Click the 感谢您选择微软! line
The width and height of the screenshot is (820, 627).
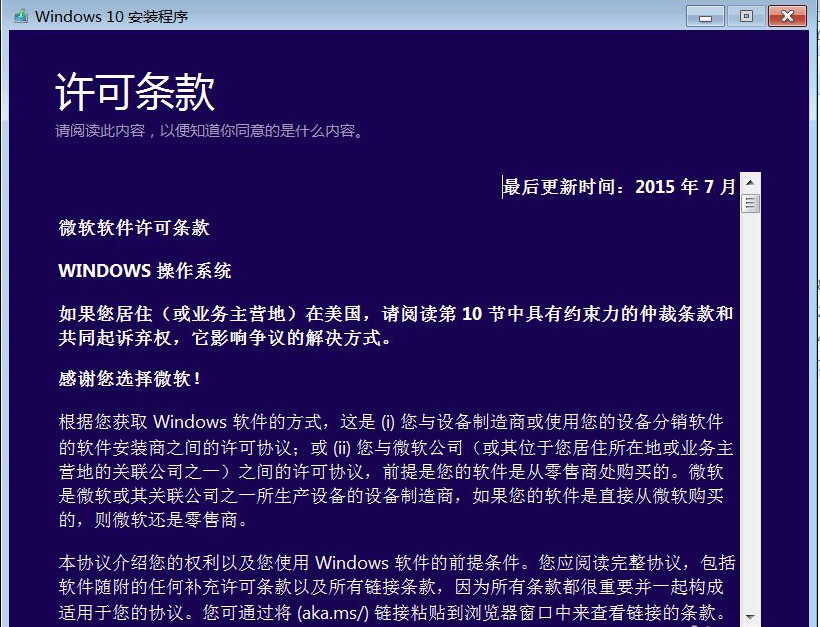click(129, 378)
